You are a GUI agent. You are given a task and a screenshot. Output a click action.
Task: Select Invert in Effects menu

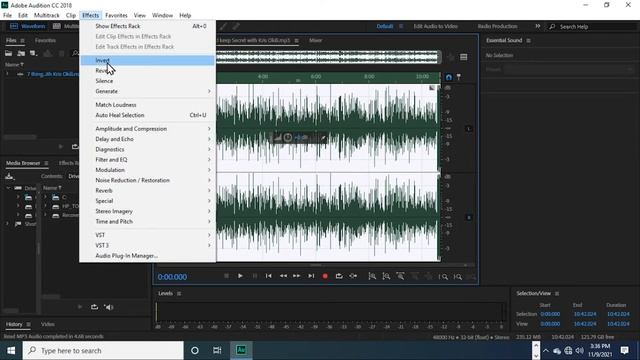point(147,60)
